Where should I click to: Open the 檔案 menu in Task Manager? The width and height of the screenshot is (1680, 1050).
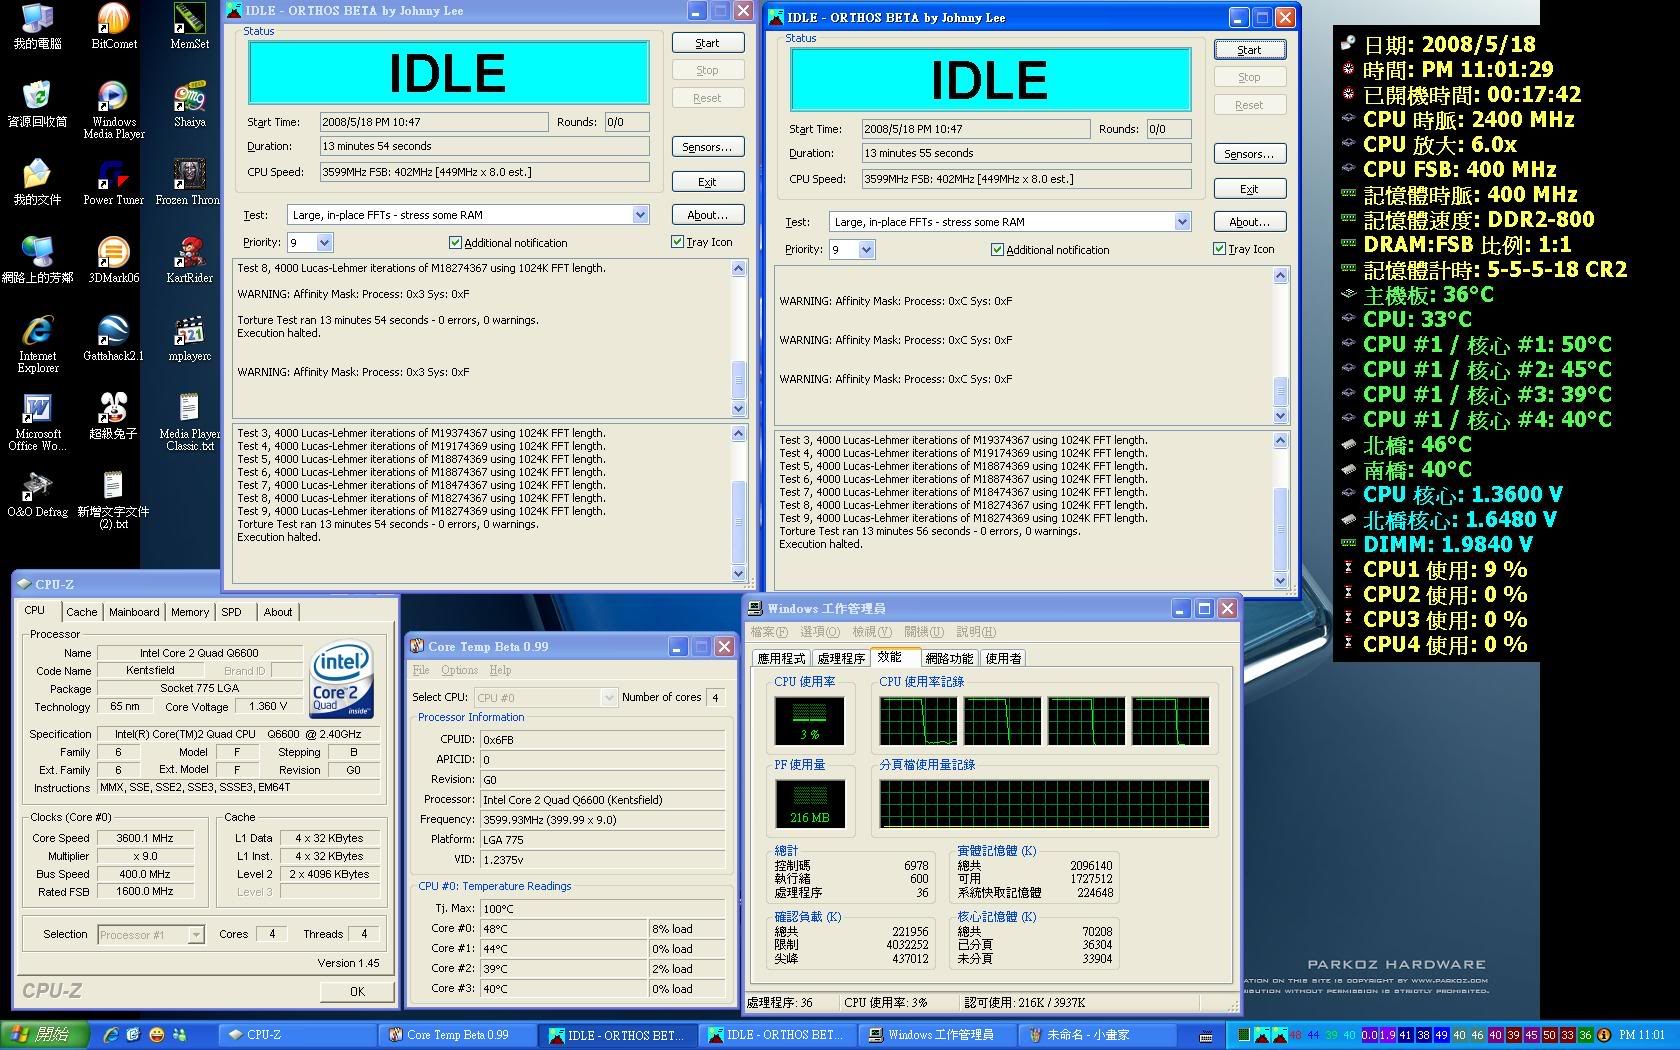(x=769, y=632)
